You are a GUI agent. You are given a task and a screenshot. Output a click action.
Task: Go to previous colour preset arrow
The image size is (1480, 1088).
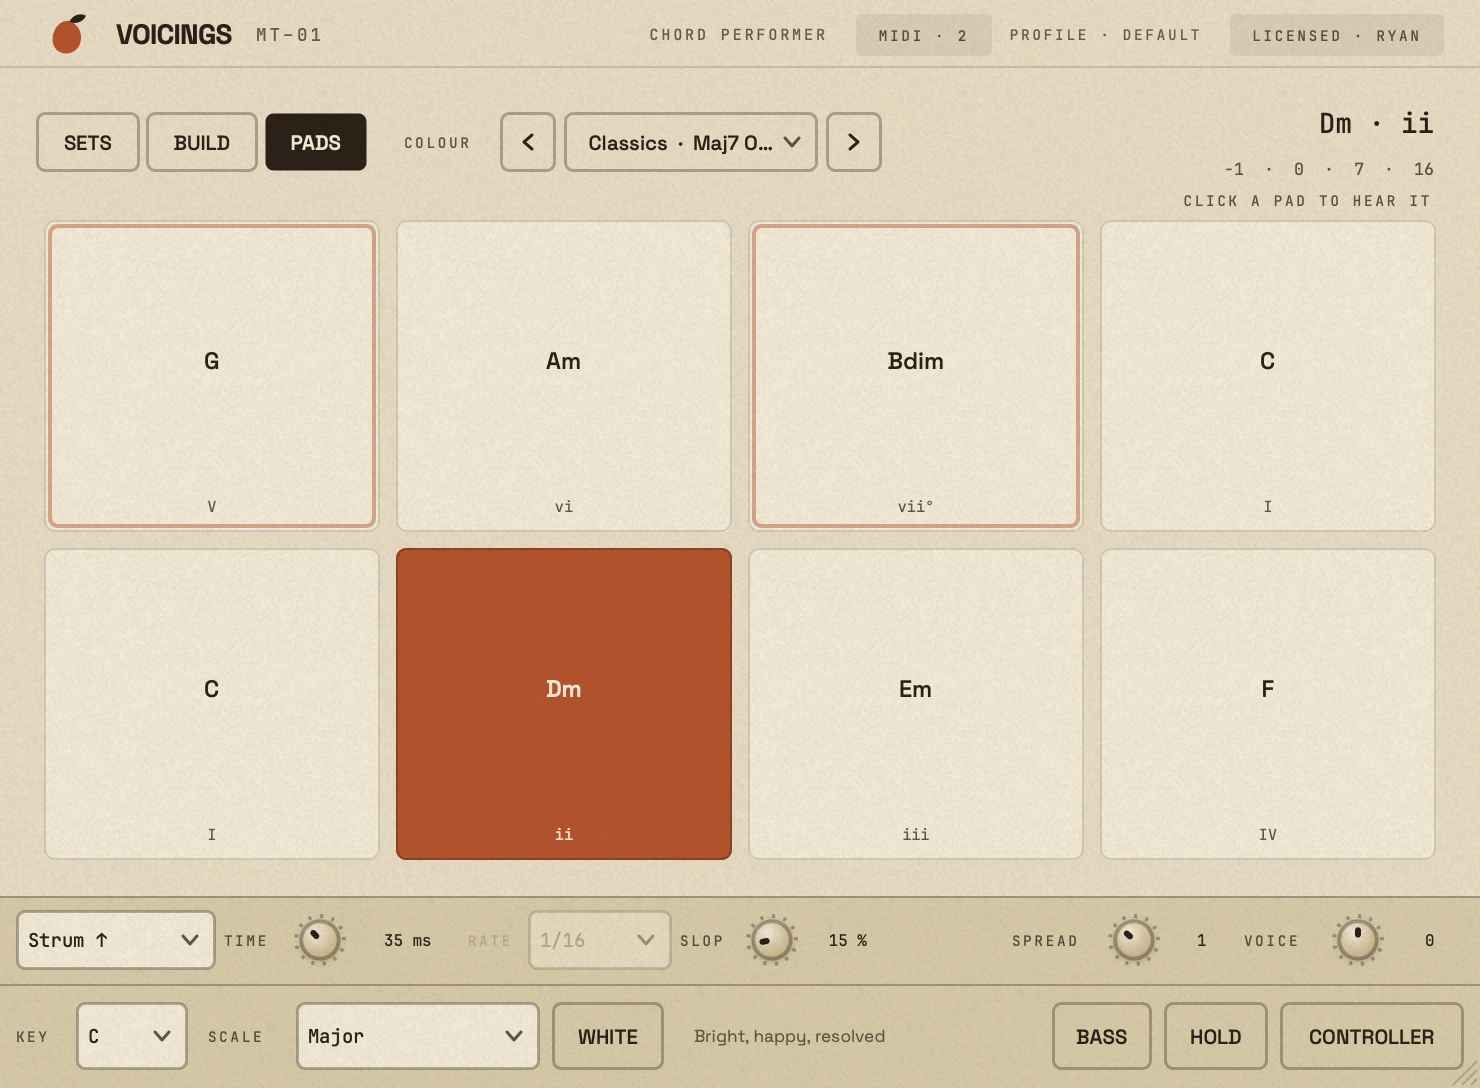[528, 142]
